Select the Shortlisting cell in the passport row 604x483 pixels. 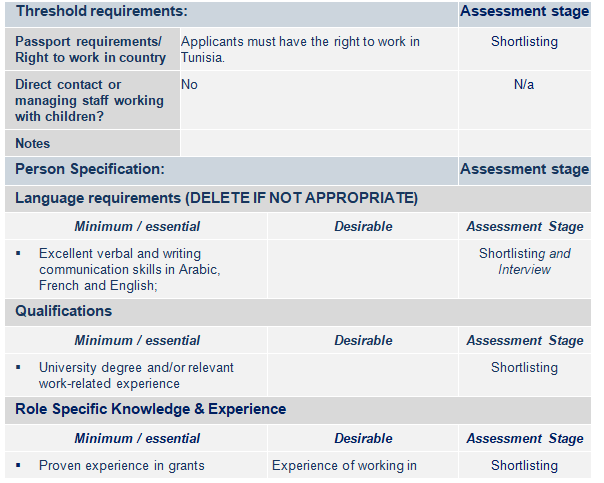(x=524, y=42)
